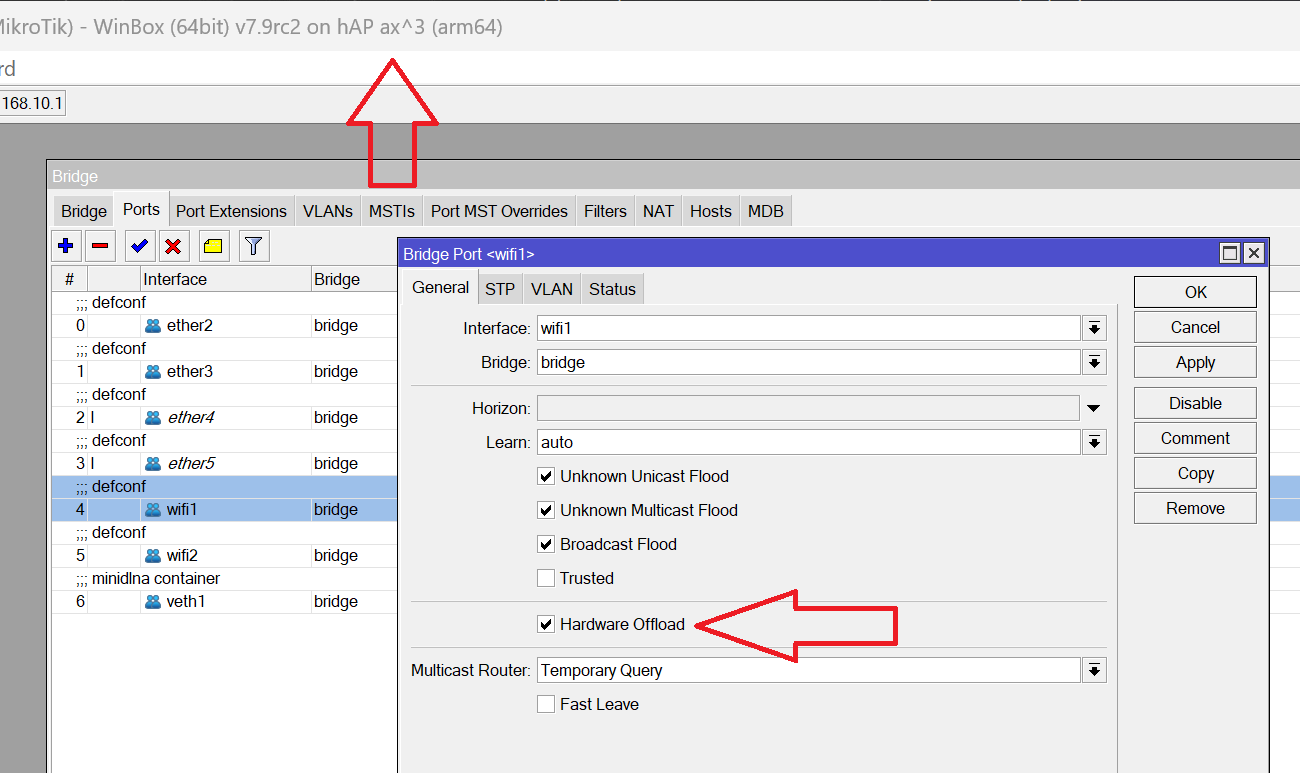Add comment with yellow note icon
Image resolution: width=1300 pixels, height=773 pixels.
(213, 245)
